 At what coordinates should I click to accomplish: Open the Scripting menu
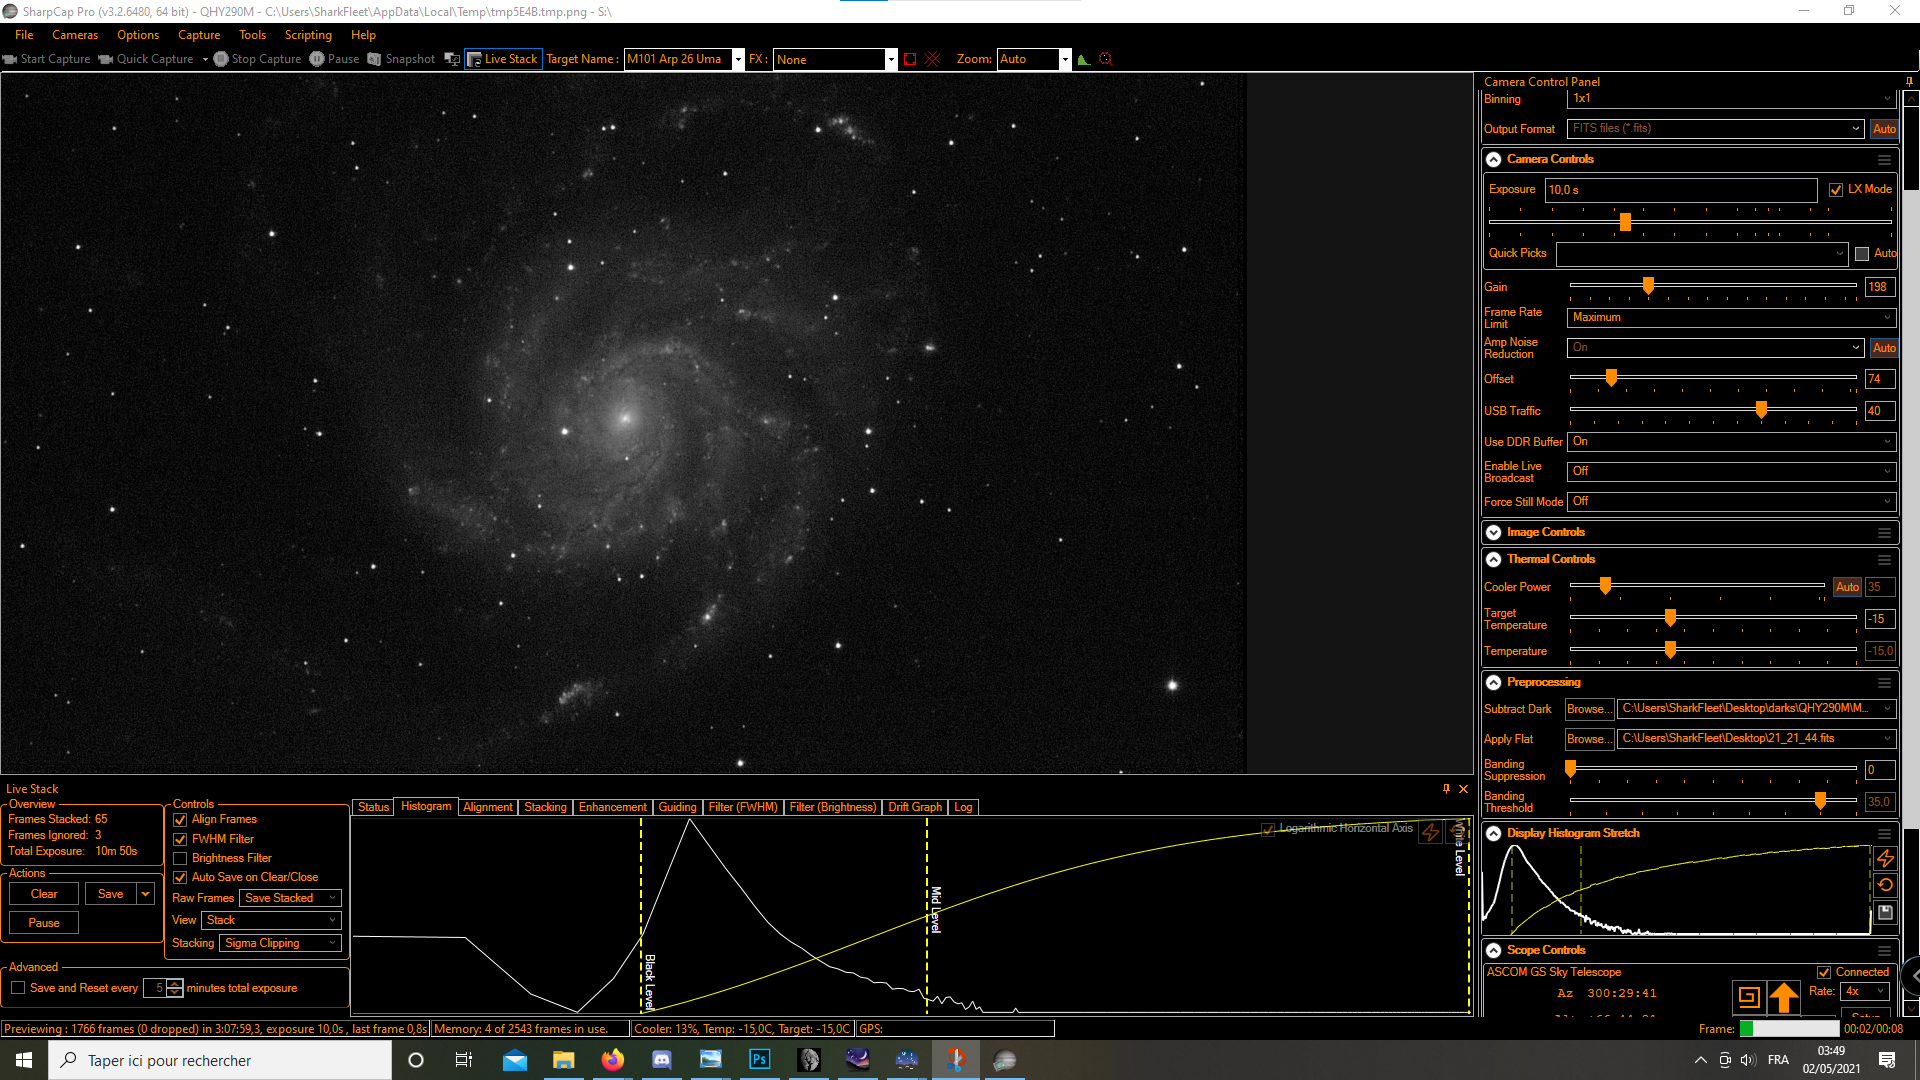[308, 35]
